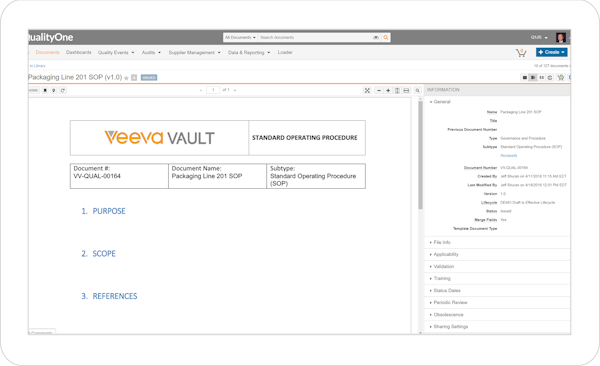Switch to full document view layout icon
The height and width of the screenshot is (366, 600).
coord(525,78)
